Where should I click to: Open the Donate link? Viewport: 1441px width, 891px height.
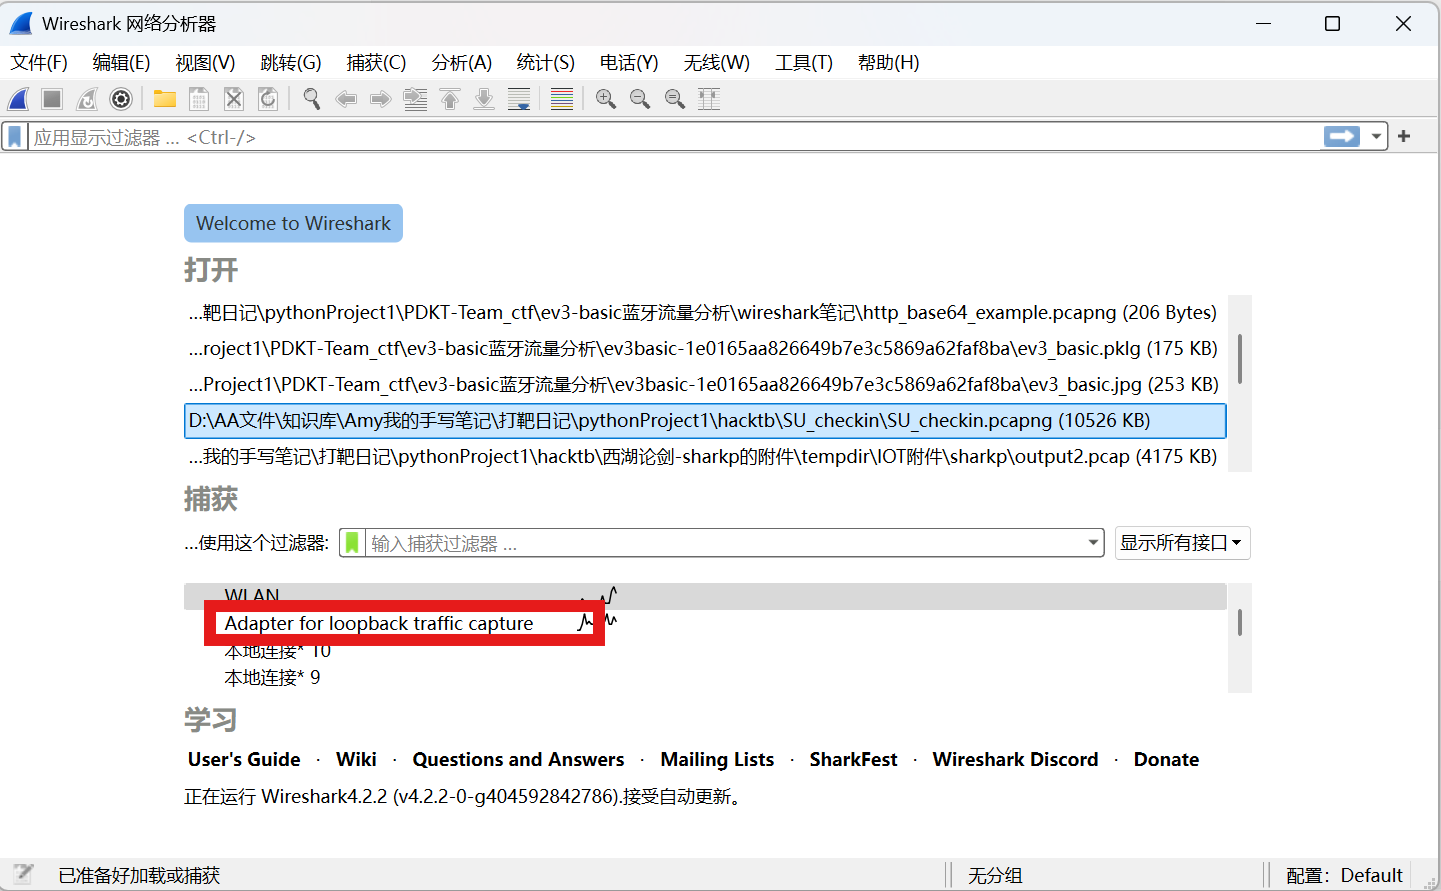coord(1166,759)
